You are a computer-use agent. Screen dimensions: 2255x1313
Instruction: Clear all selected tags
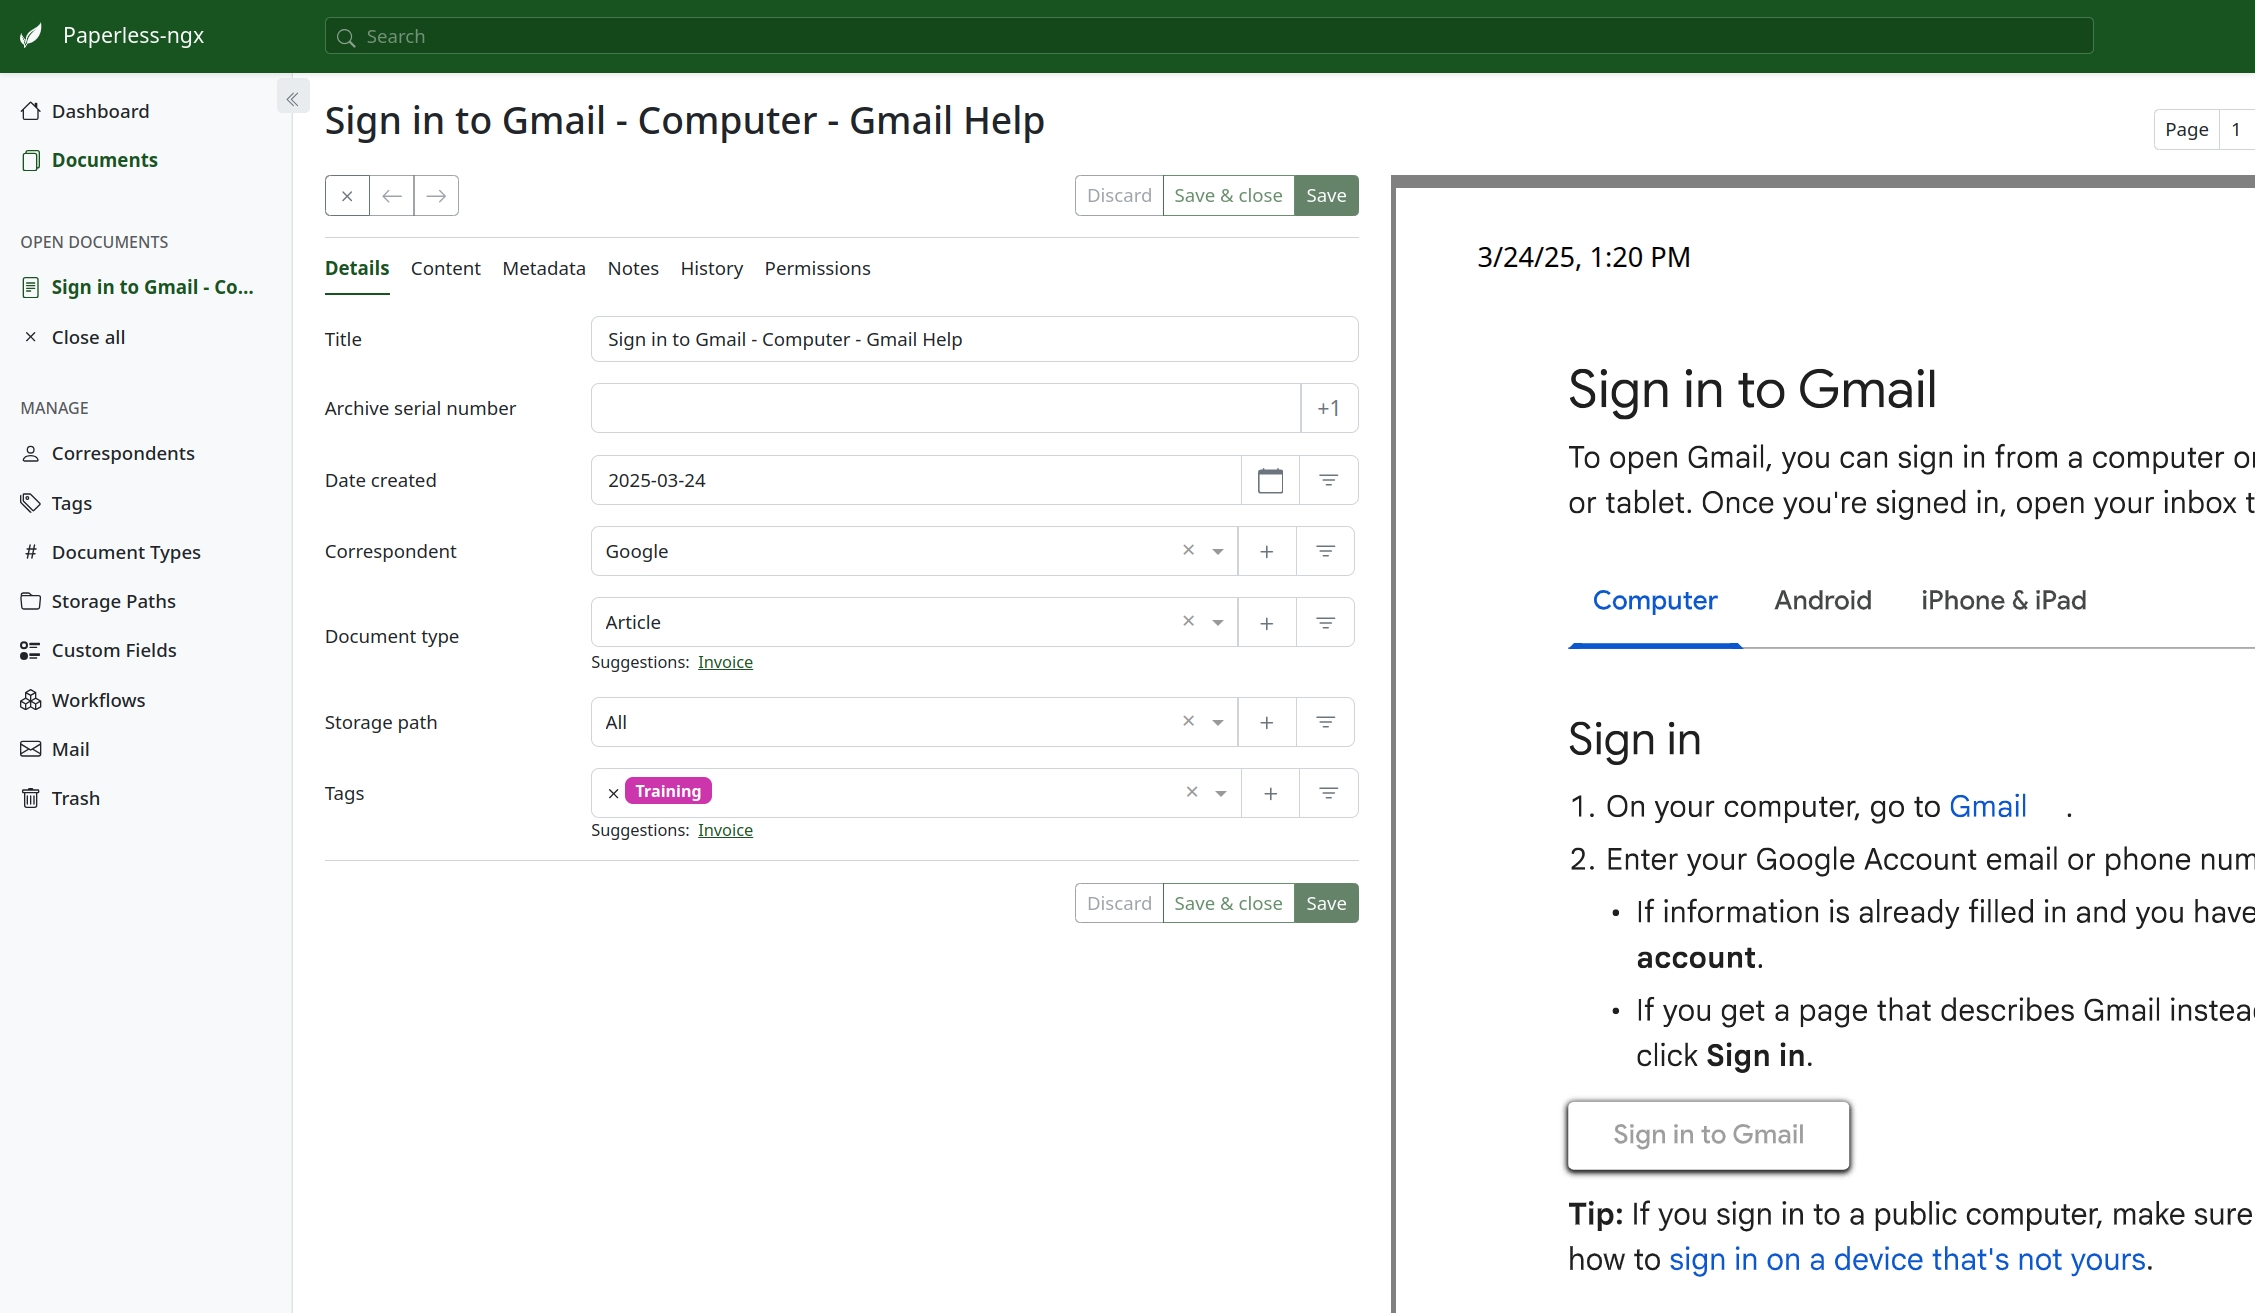1192,792
